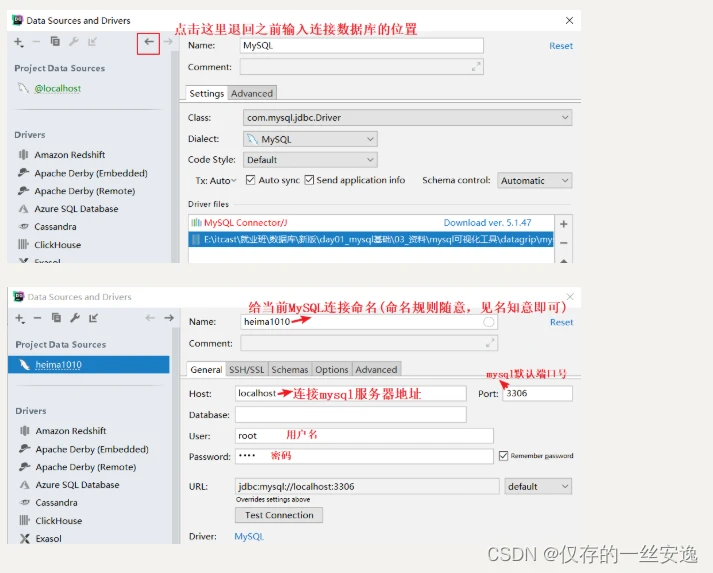Viewport: 713px width, 573px height.
Task: Open the Dialect MySQL dropdown
Action: pyautogui.click(x=310, y=139)
